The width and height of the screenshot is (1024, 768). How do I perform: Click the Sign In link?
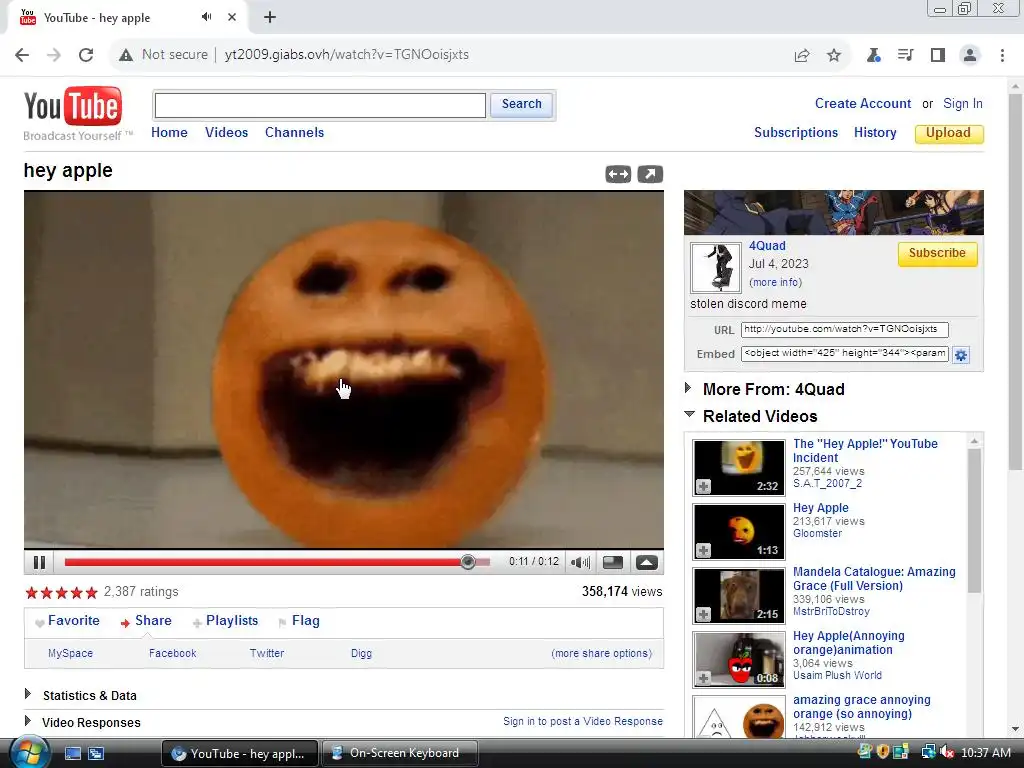pos(963,104)
